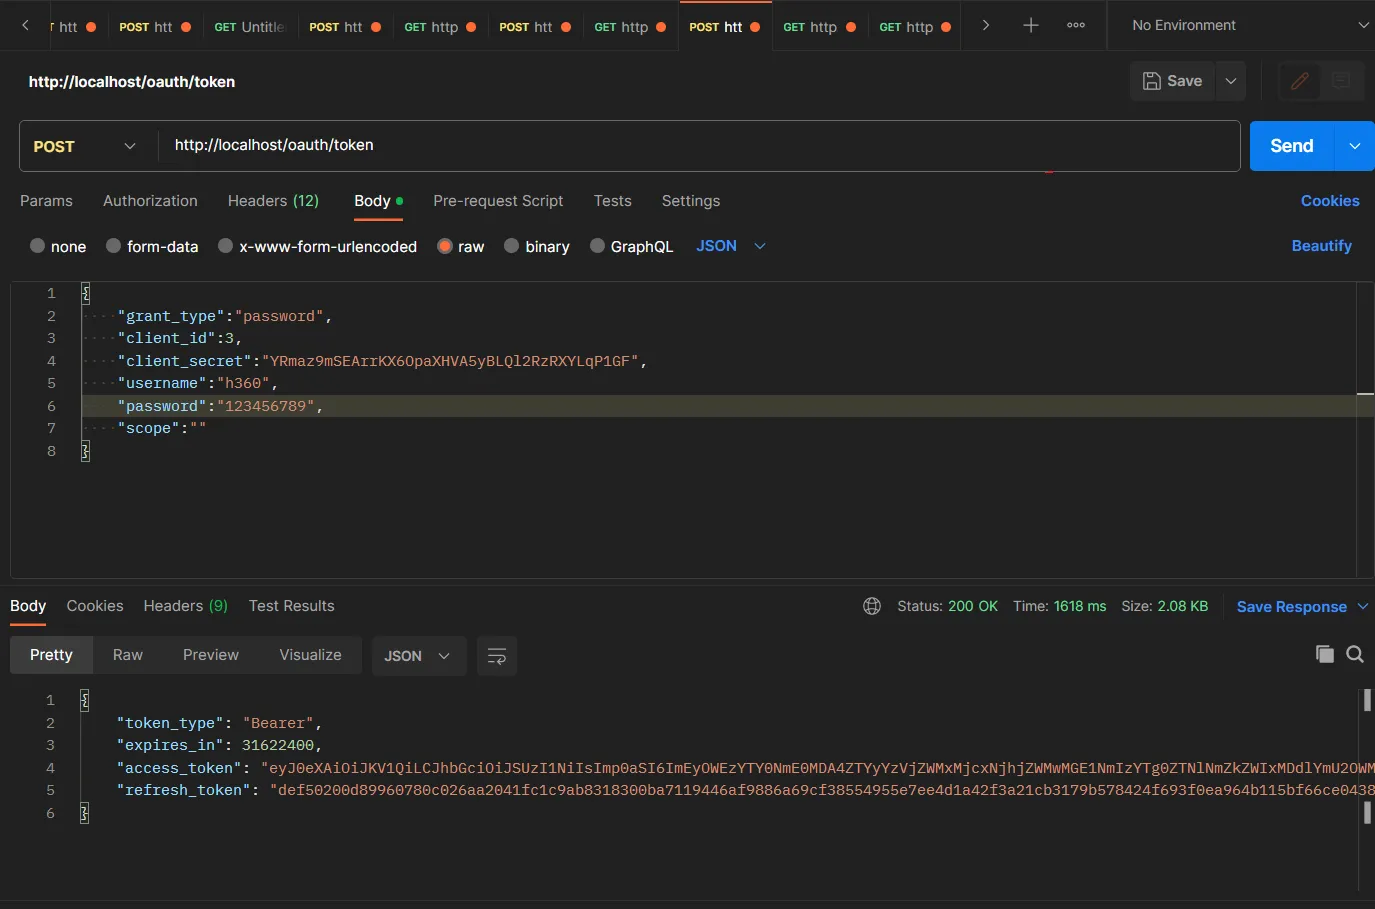Open the tab options three-dots menu
This screenshot has width=1375, height=909.
point(1076,26)
